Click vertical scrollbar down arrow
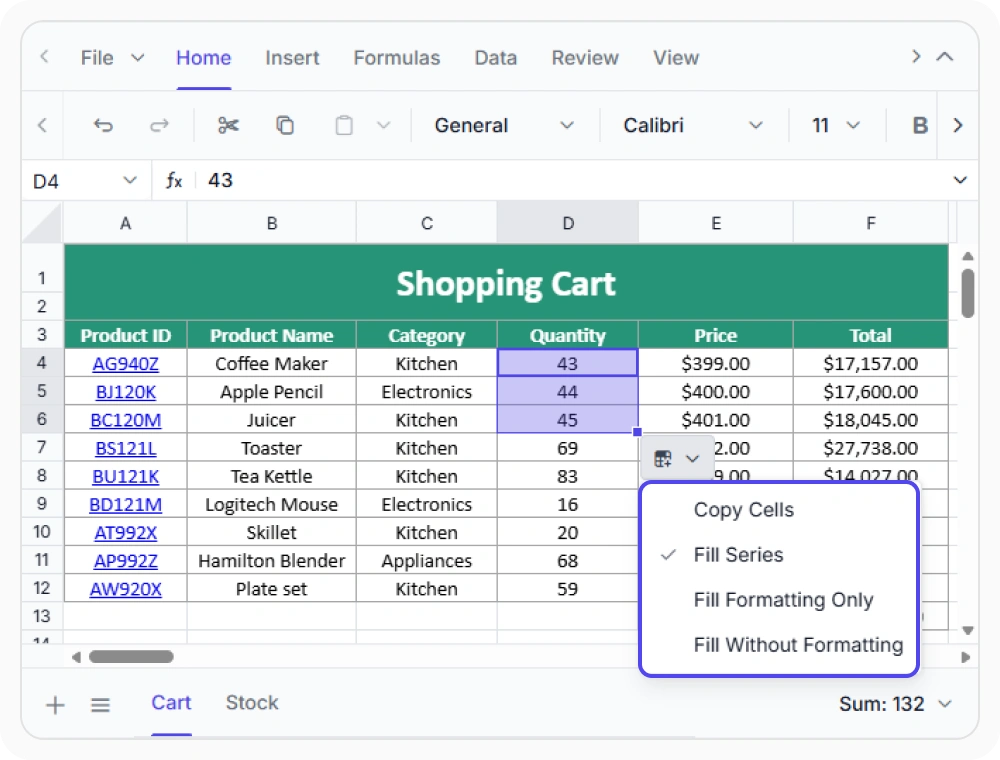Image resolution: width=1000 pixels, height=760 pixels. (967, 631)
